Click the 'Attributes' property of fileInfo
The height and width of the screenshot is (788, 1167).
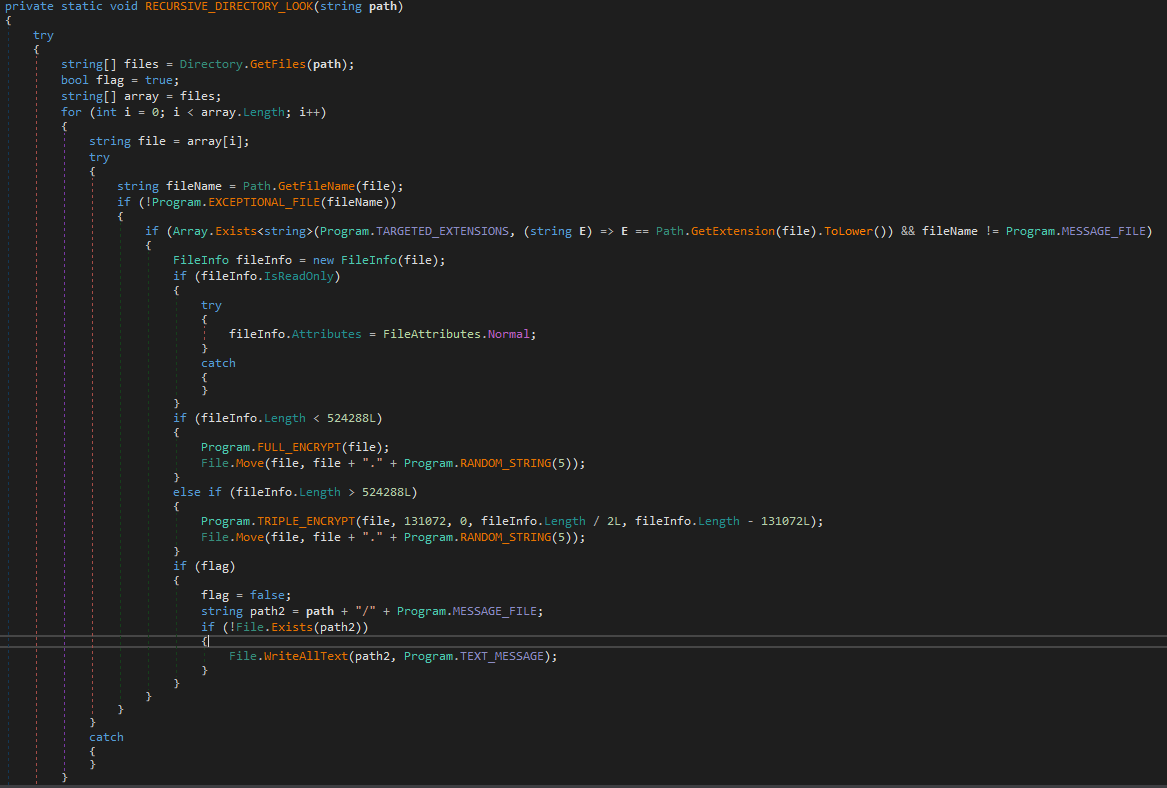point(326,334)
